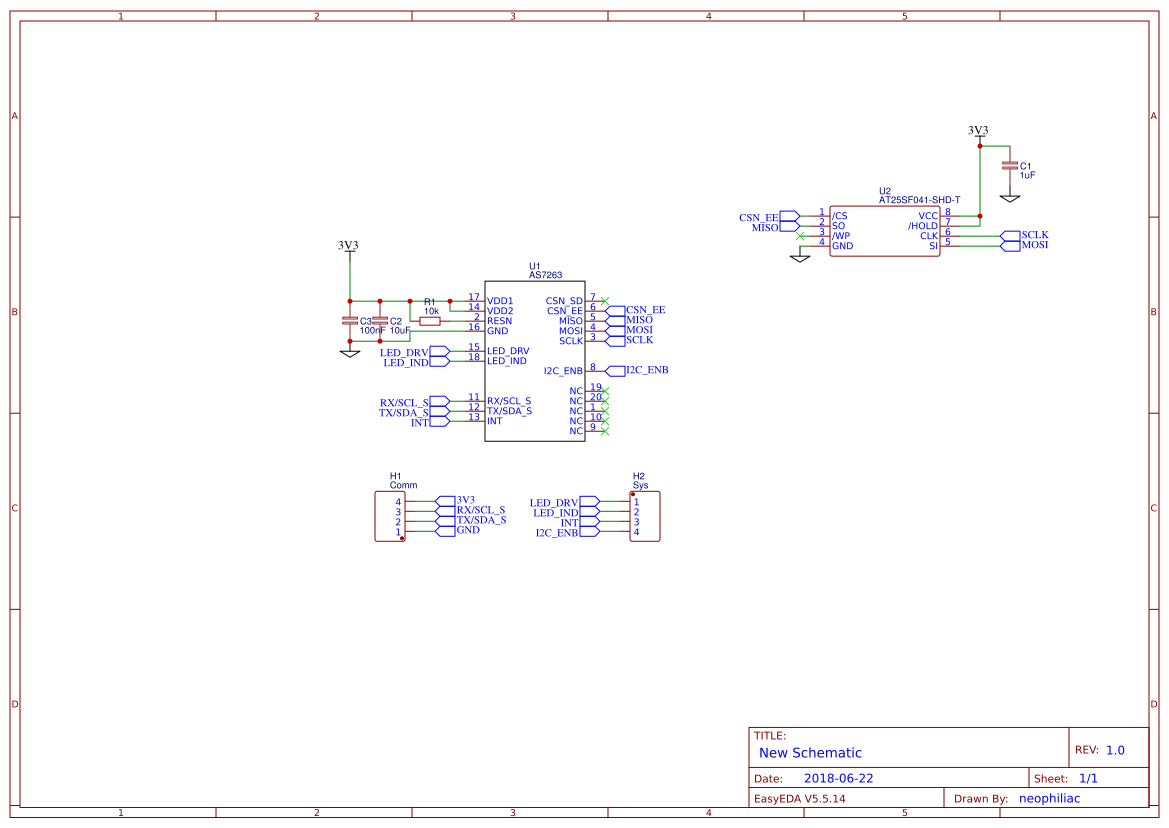Select the AT25SF041-SHD-T chip U2 body

click(884, 231)
